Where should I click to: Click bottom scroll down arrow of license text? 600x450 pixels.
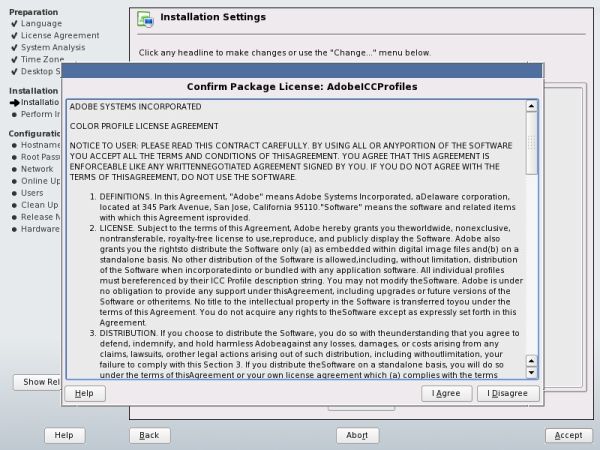(531, 372)
